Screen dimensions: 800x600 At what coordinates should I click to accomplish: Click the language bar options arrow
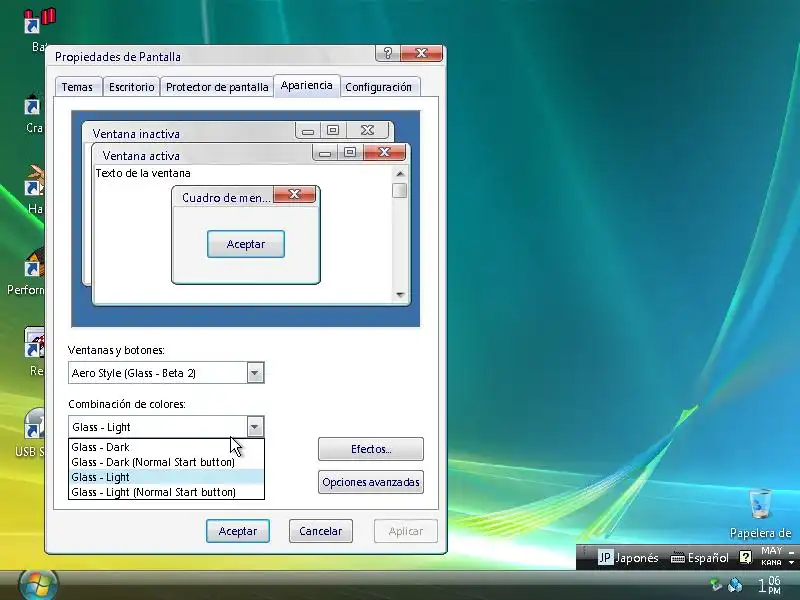tap(791, 562)
